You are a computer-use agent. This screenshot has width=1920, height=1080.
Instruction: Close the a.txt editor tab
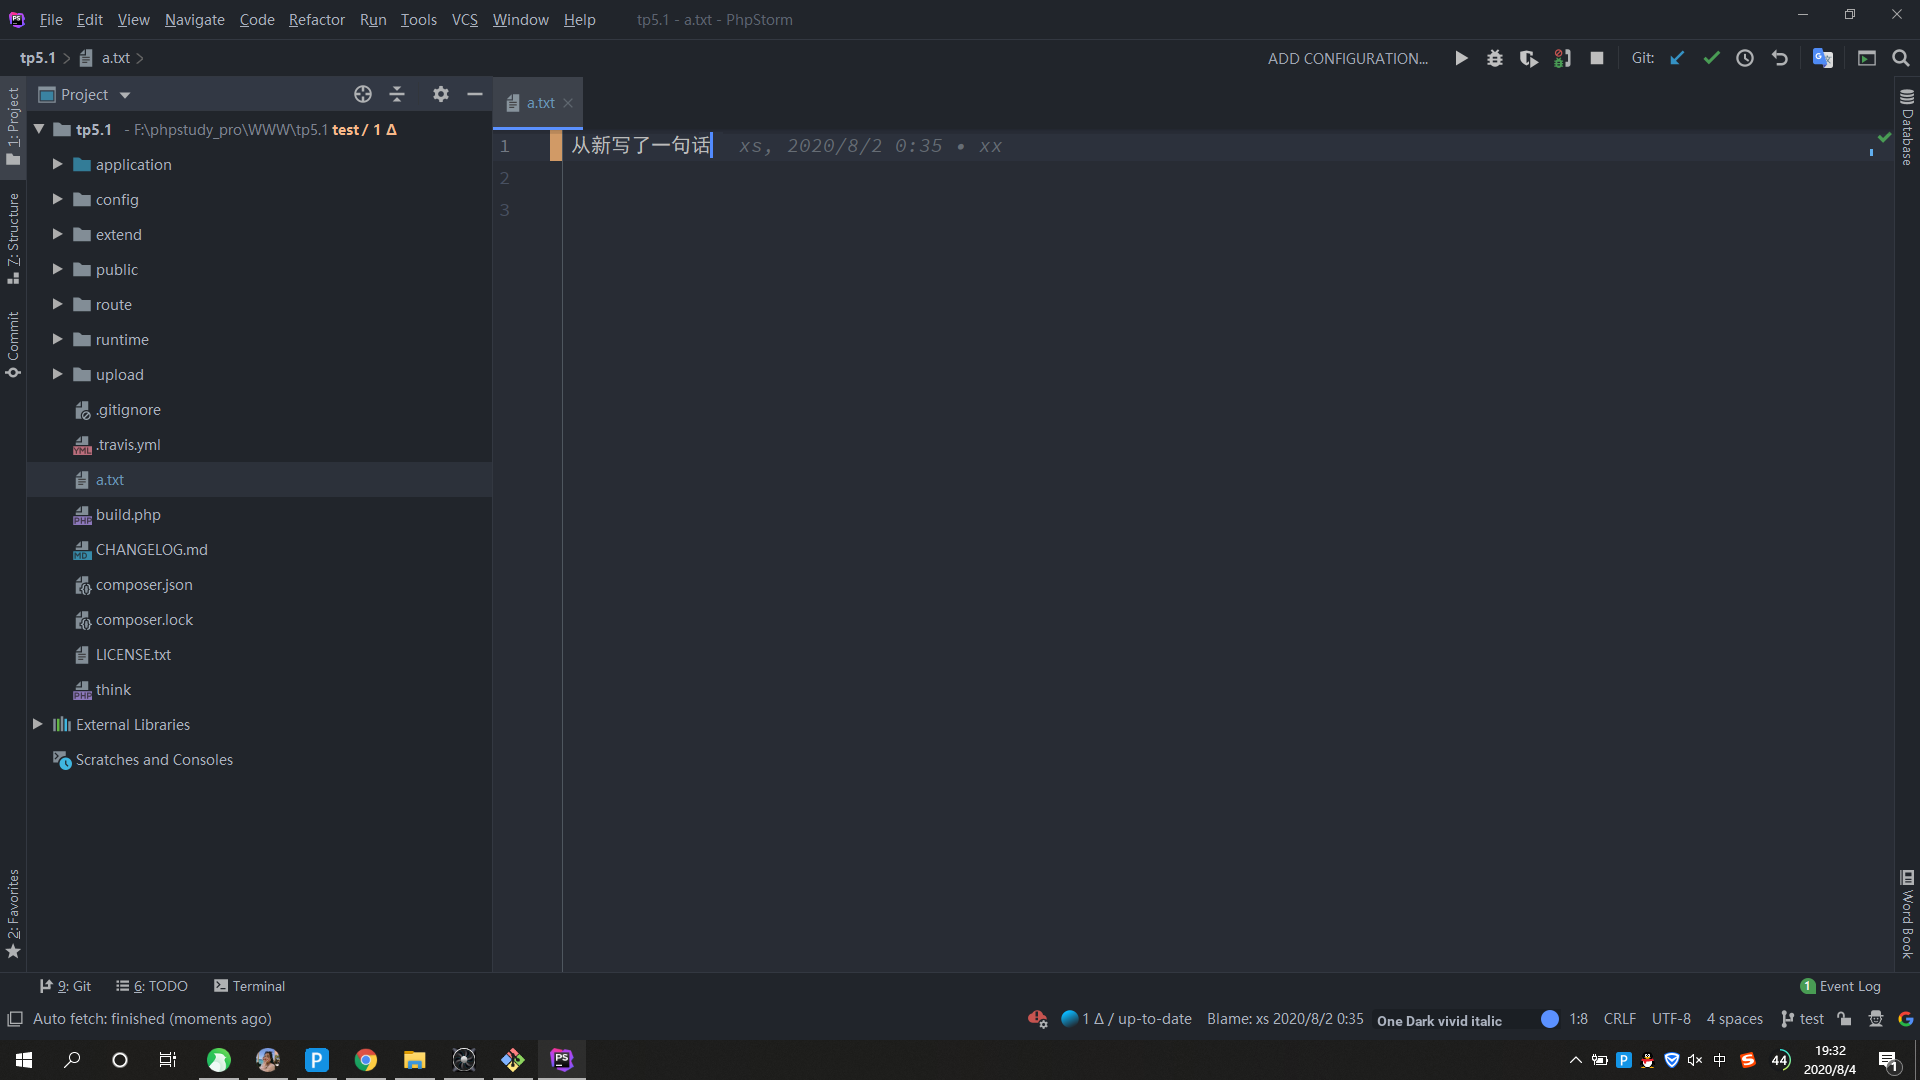[x=568, y=103]
